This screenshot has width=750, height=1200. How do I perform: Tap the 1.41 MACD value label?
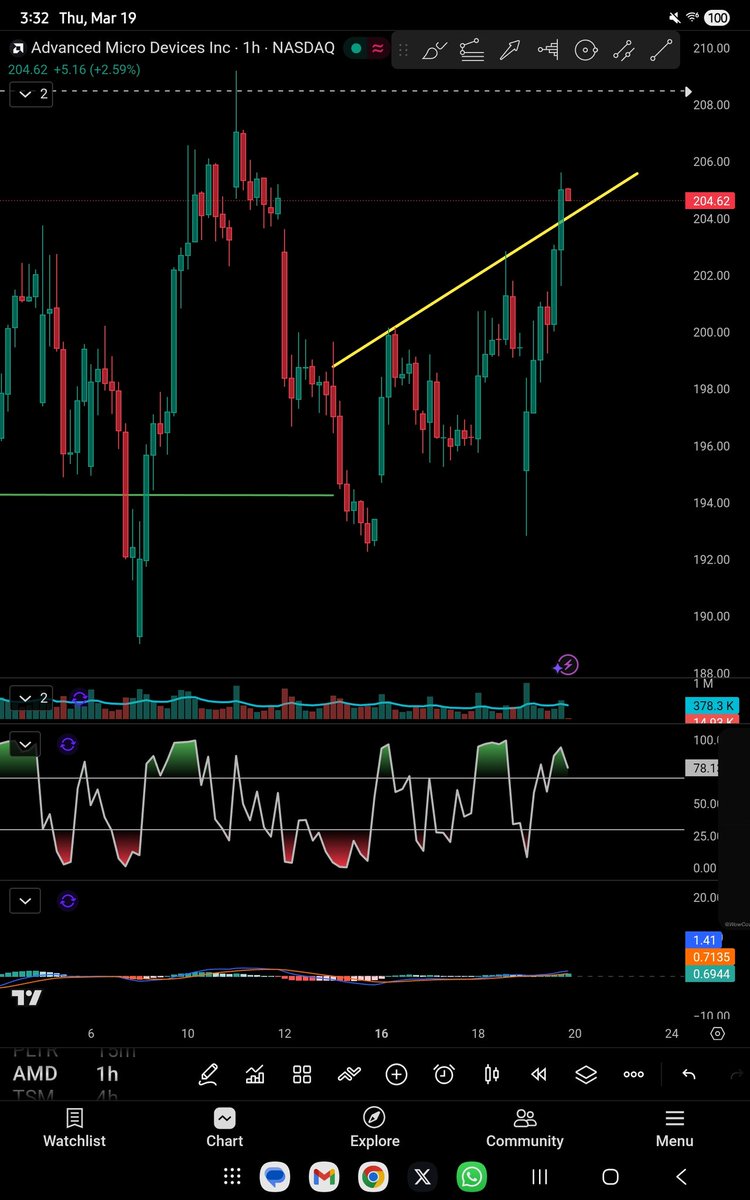702,940
